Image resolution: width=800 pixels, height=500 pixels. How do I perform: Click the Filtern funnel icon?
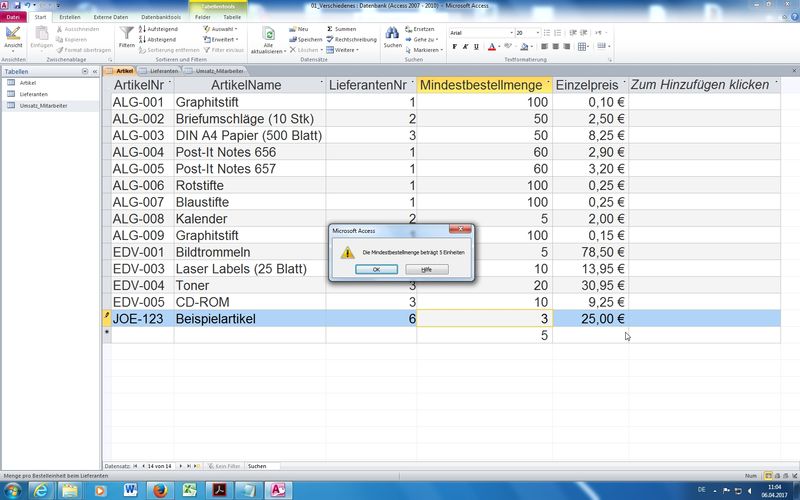tap(126, 34)
